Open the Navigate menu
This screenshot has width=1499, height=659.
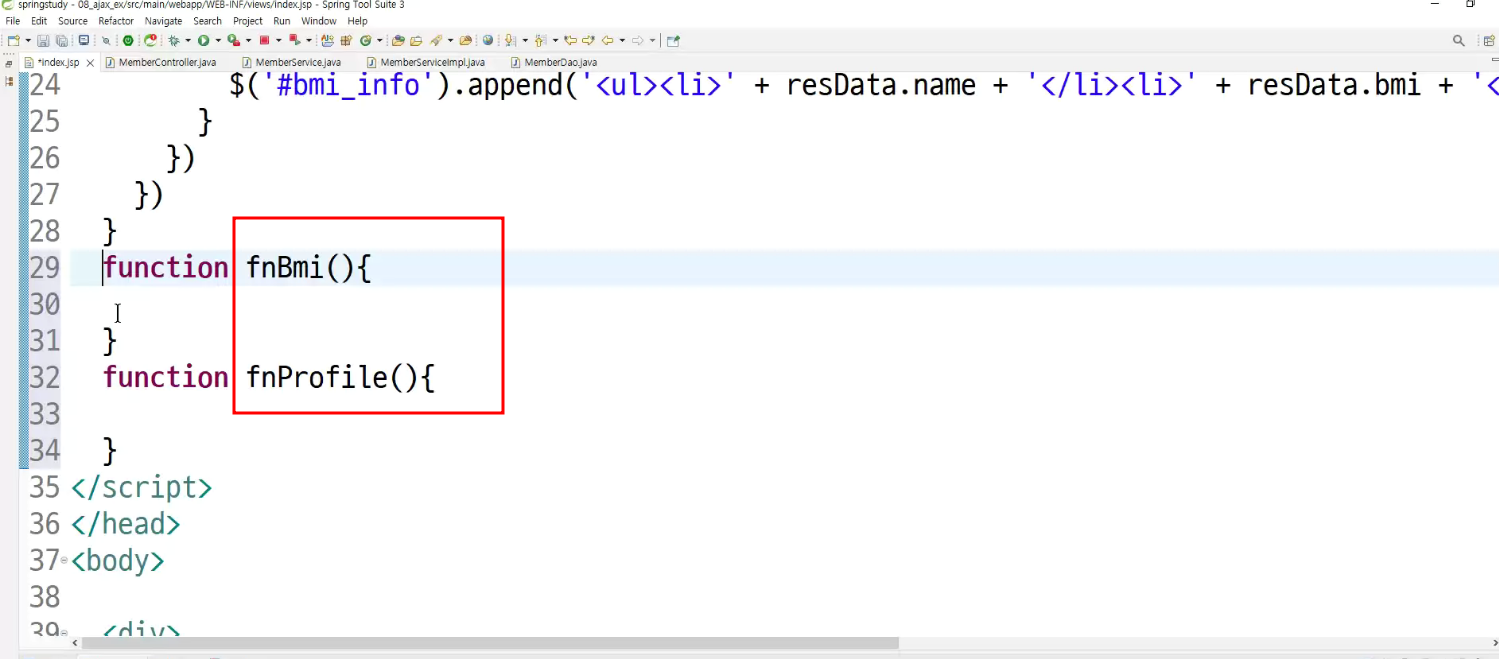[163, 21]
